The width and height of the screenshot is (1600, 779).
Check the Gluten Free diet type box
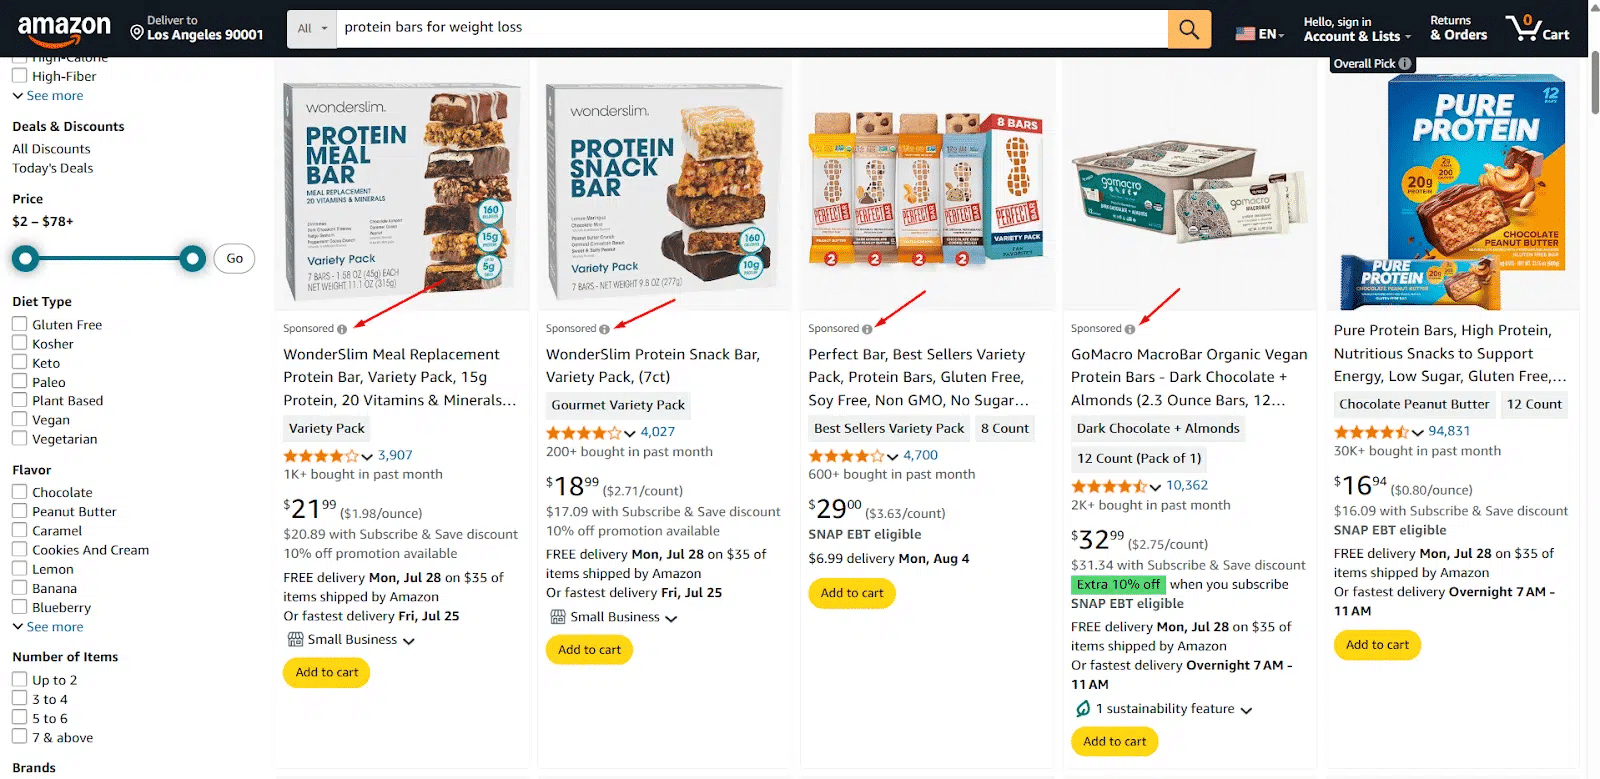19,324
